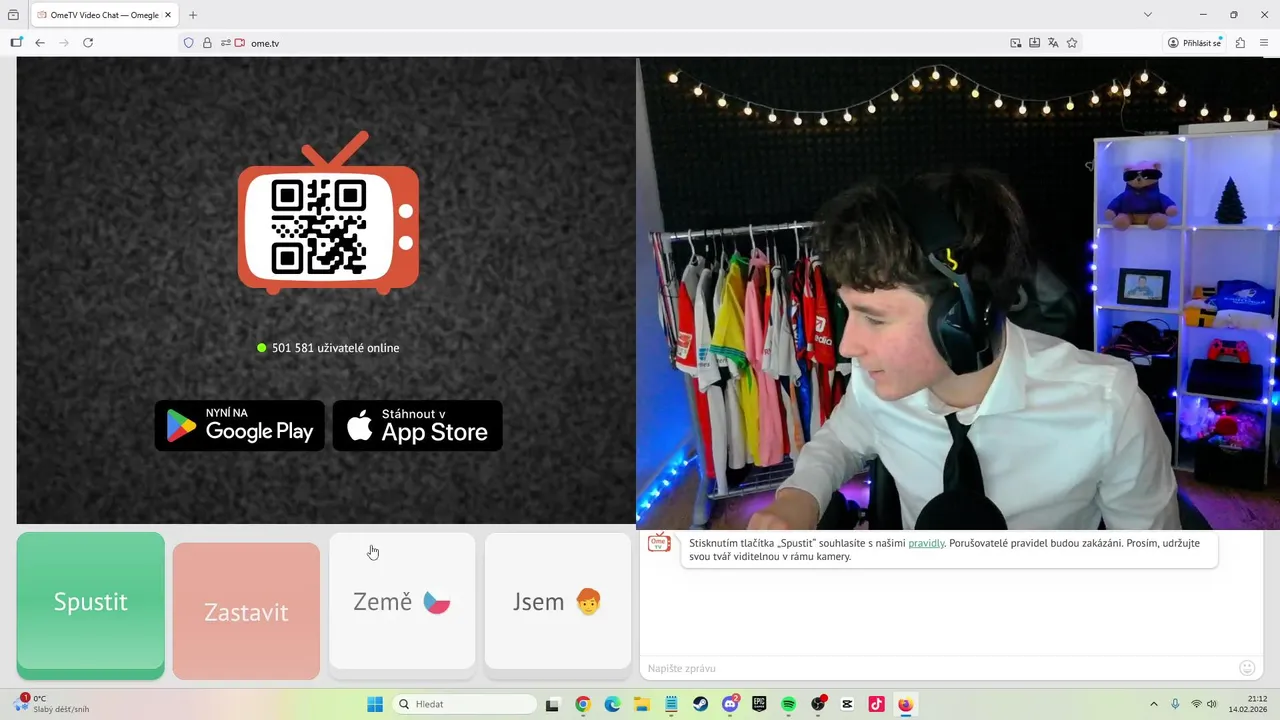Open the Google Play store badge
1280x720 pixels.
[x=240, y=426]
